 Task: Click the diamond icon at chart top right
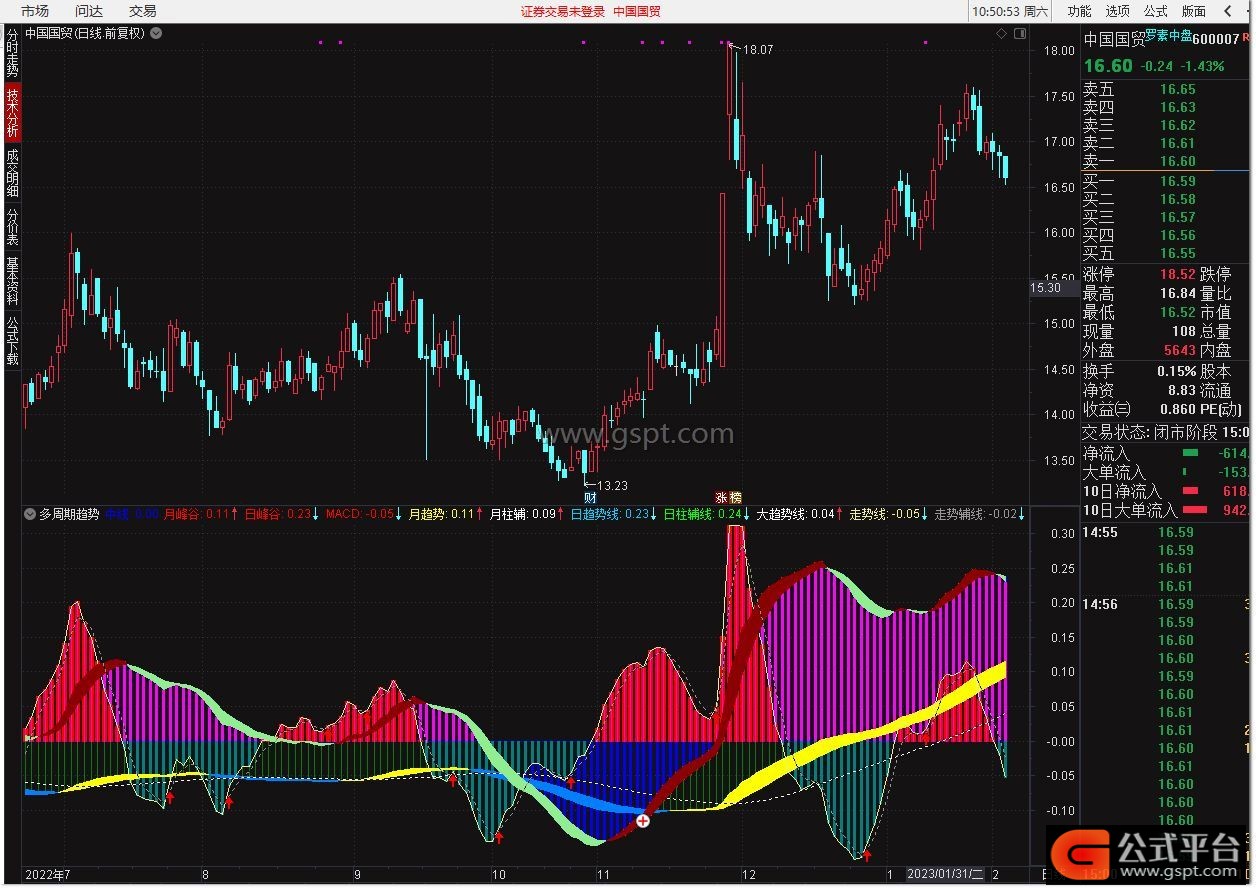(x=1001, y=33)
